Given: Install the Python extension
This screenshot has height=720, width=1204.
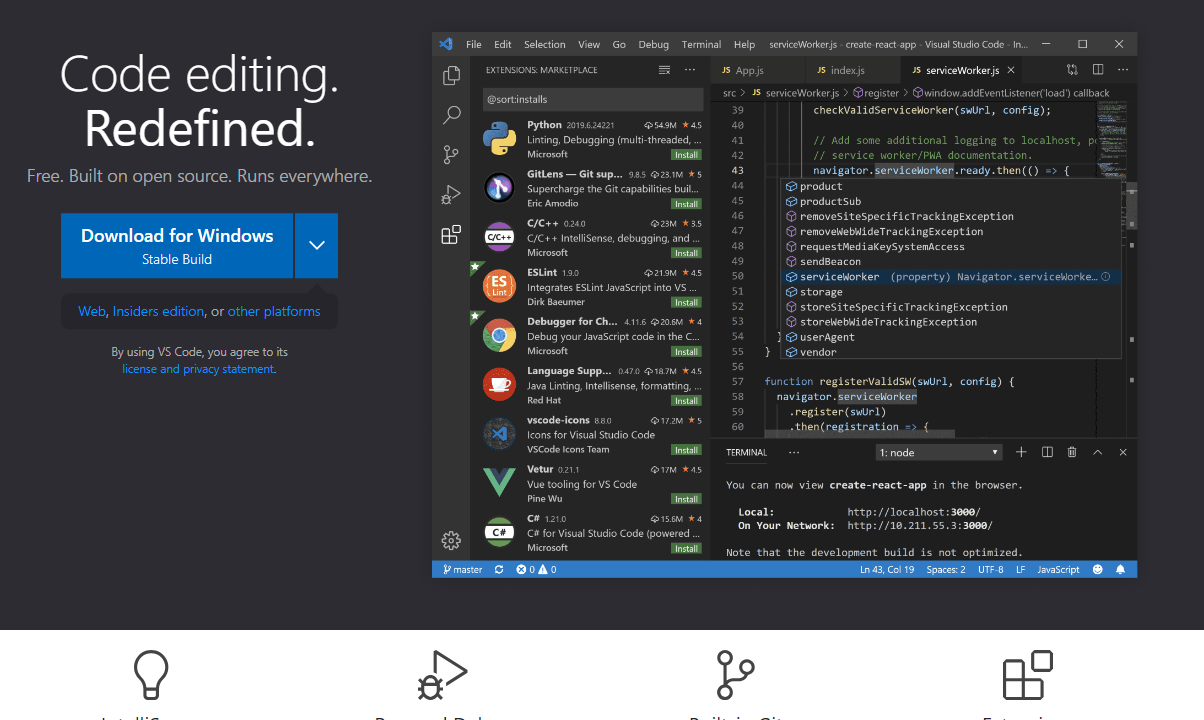Looking at the screenshot, I should pyautogui.click(x=686, y=155).
